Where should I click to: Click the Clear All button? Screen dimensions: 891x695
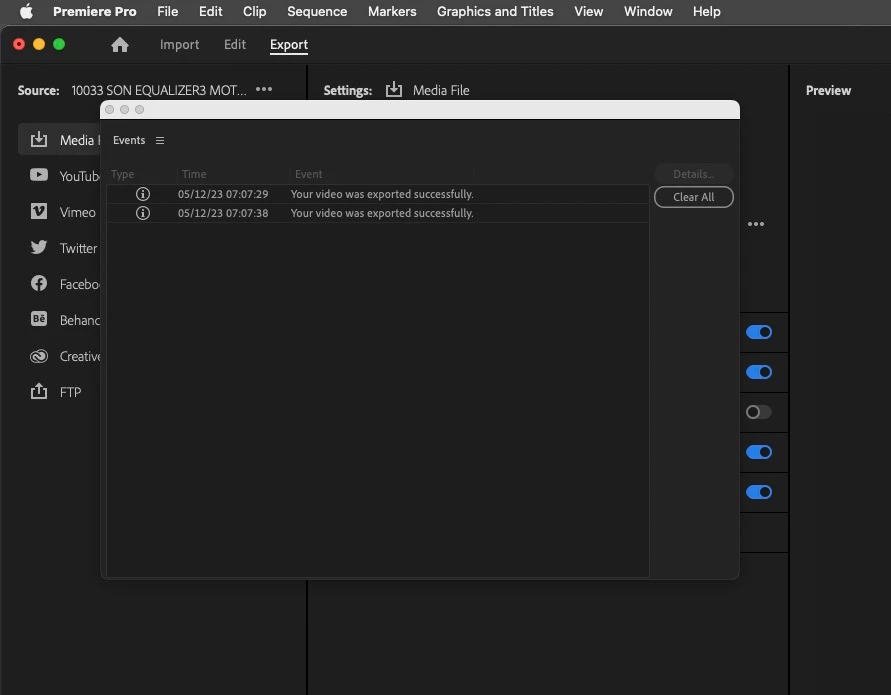(693, 197)
